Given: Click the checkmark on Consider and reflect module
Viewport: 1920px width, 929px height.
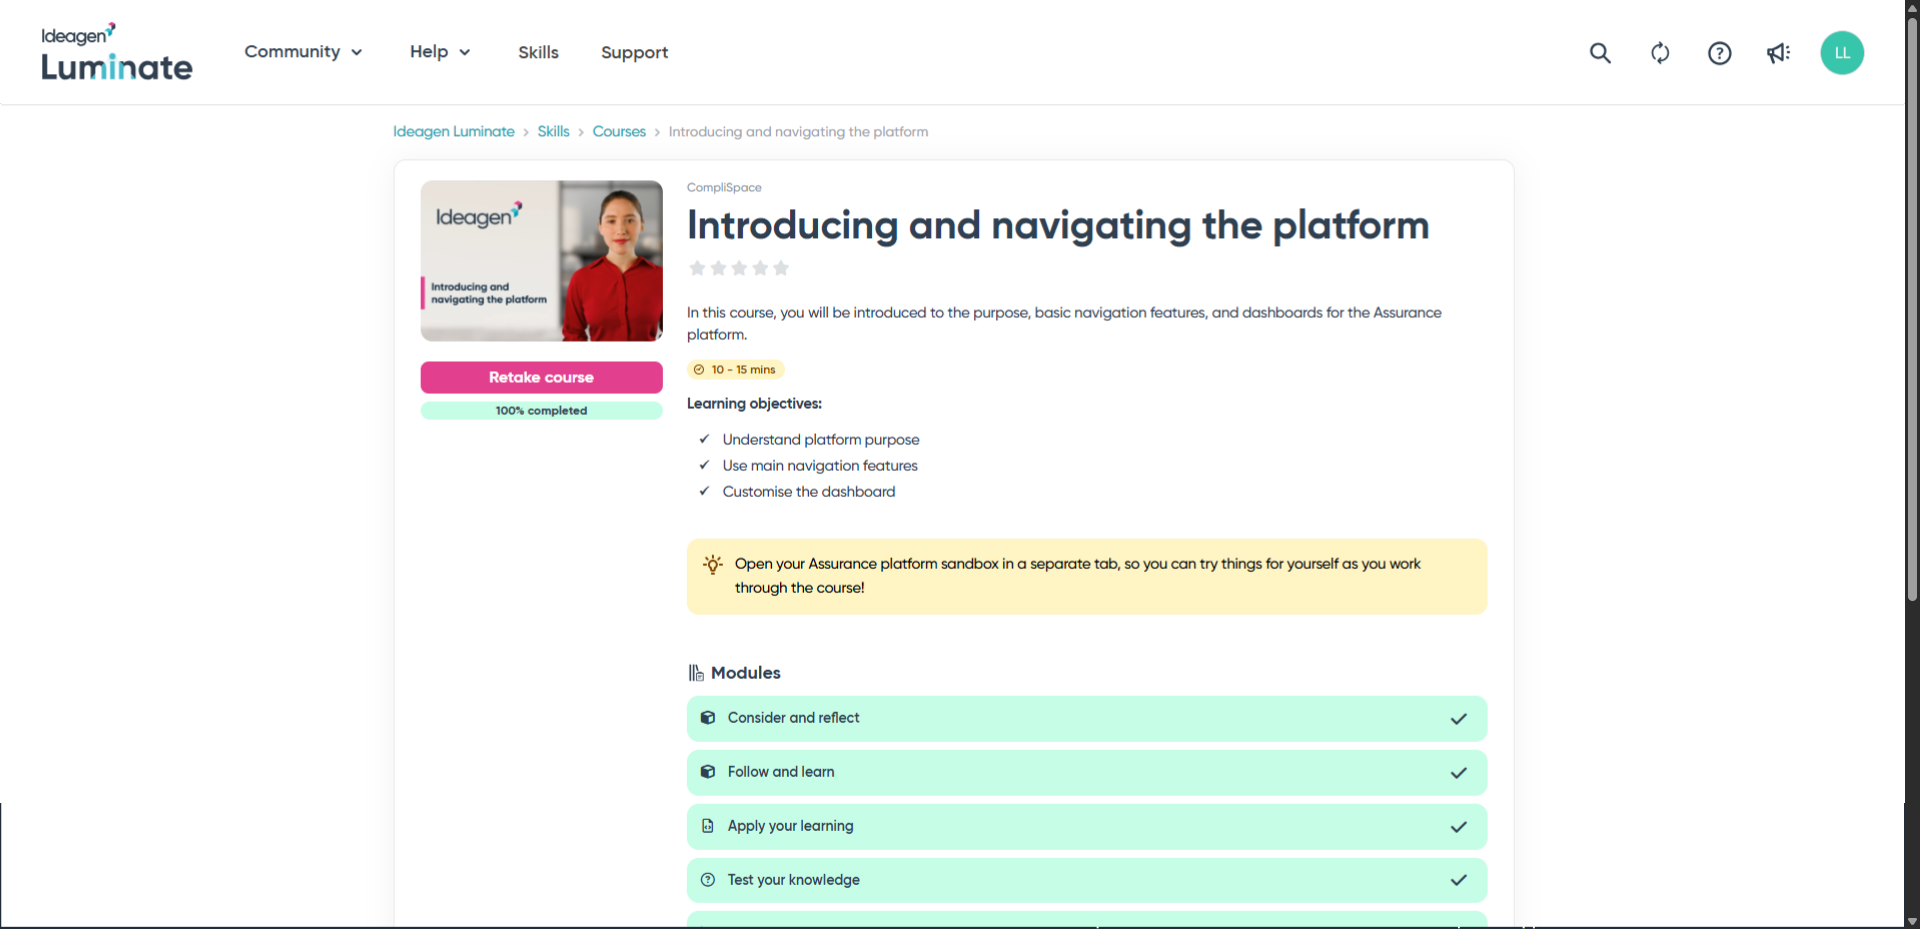Looking at the screenshot, I should pyautogui.click(x=1458, y=719).
